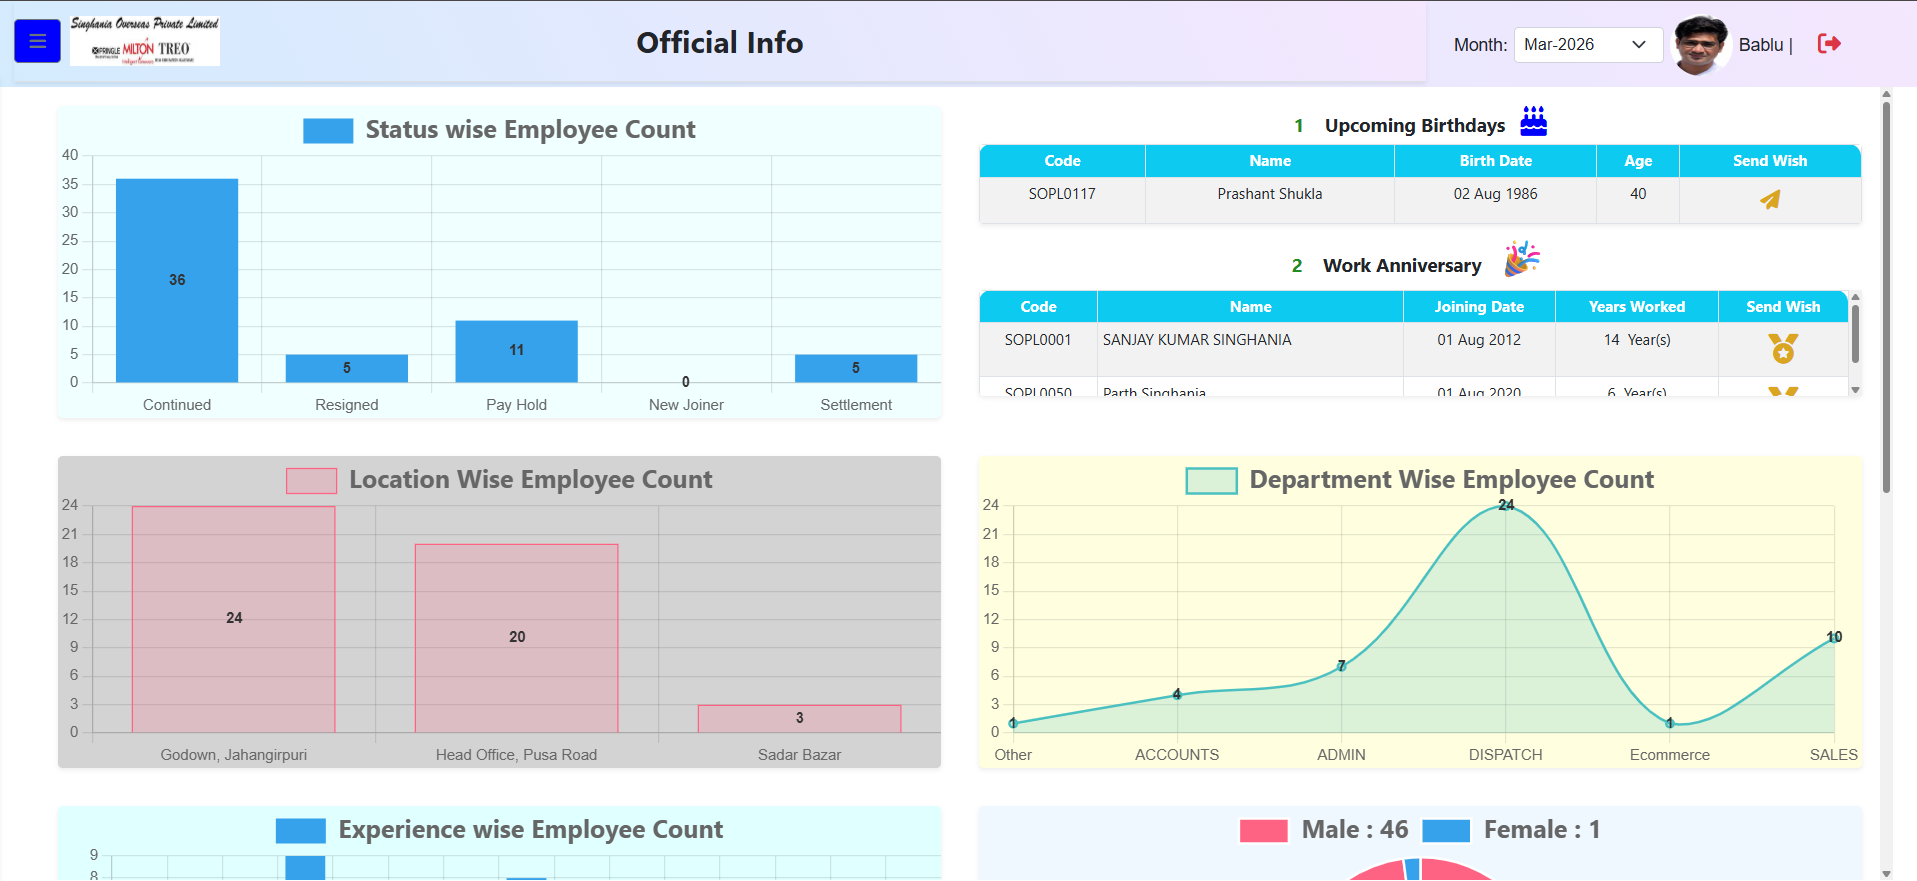Image resolution: width=1917 pixels, height=881 pixels.
Task: Click the Bablu username text
Action: [x=1760, y=45]
